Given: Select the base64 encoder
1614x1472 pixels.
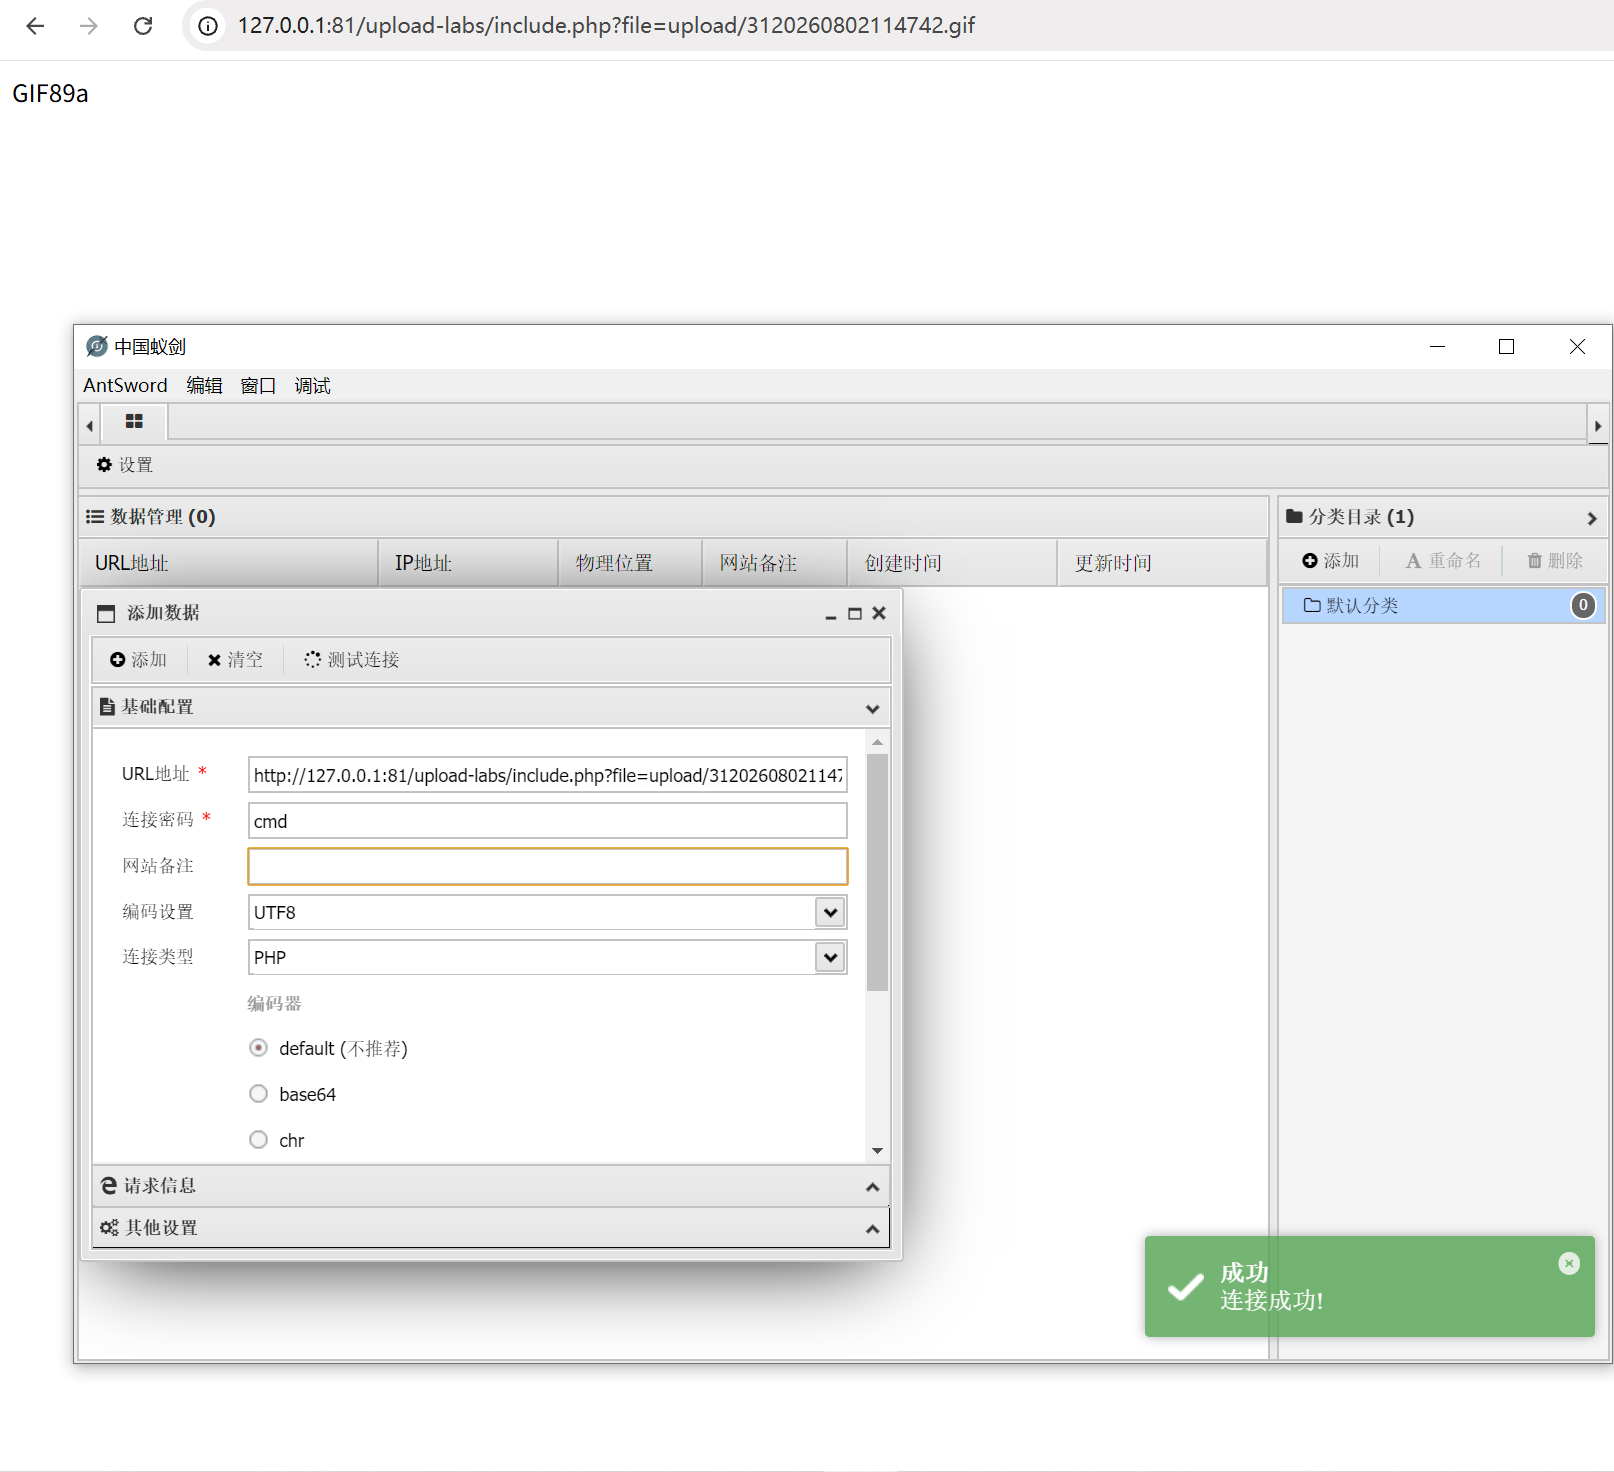Looking at the screenshot, I should coord(259,1094).
